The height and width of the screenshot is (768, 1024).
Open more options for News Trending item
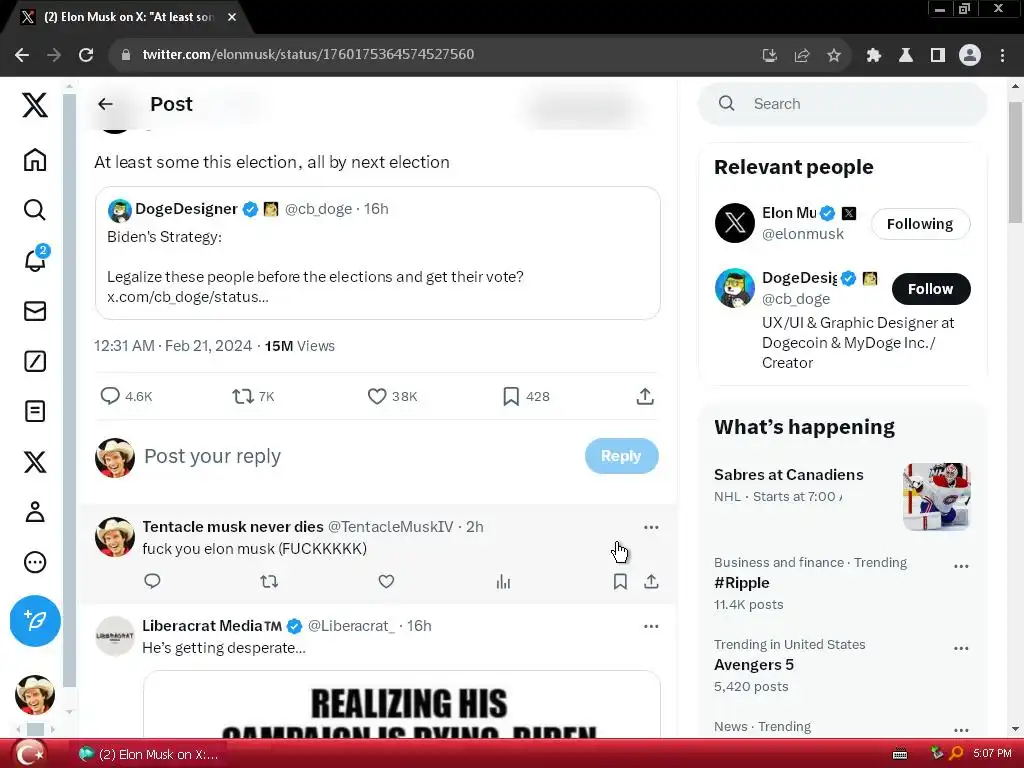(x=961, y=730)
